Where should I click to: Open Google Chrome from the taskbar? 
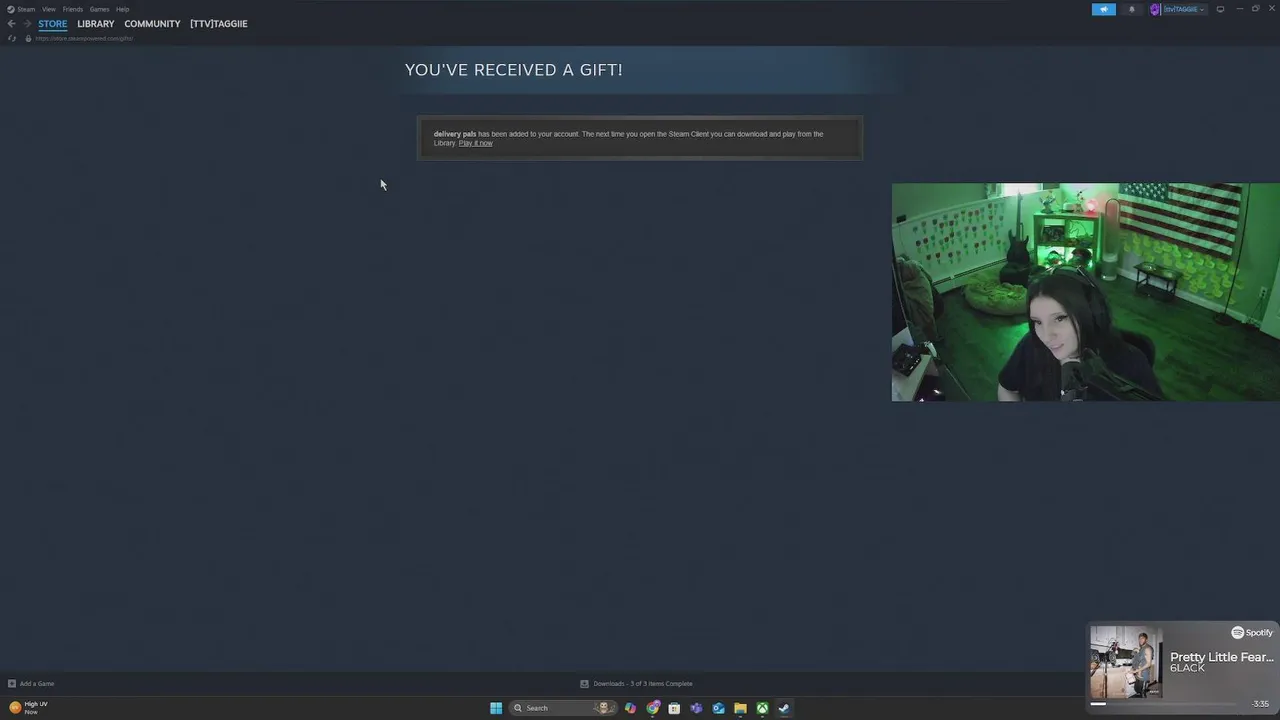pos(652,708)
